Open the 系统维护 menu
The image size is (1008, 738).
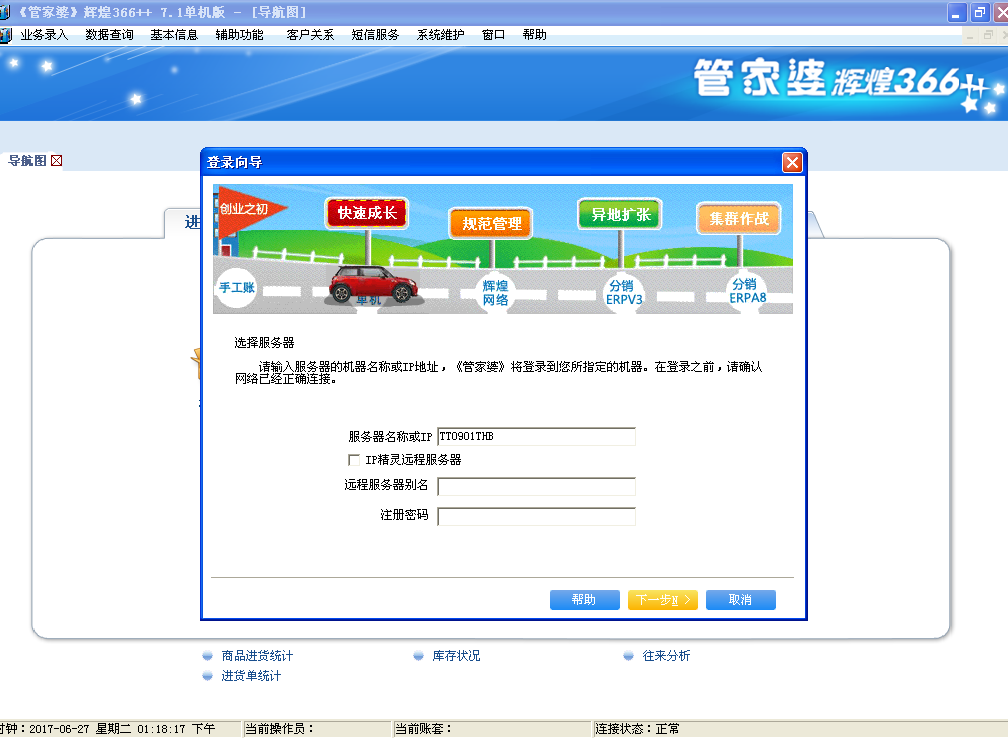tap(440, 35)
